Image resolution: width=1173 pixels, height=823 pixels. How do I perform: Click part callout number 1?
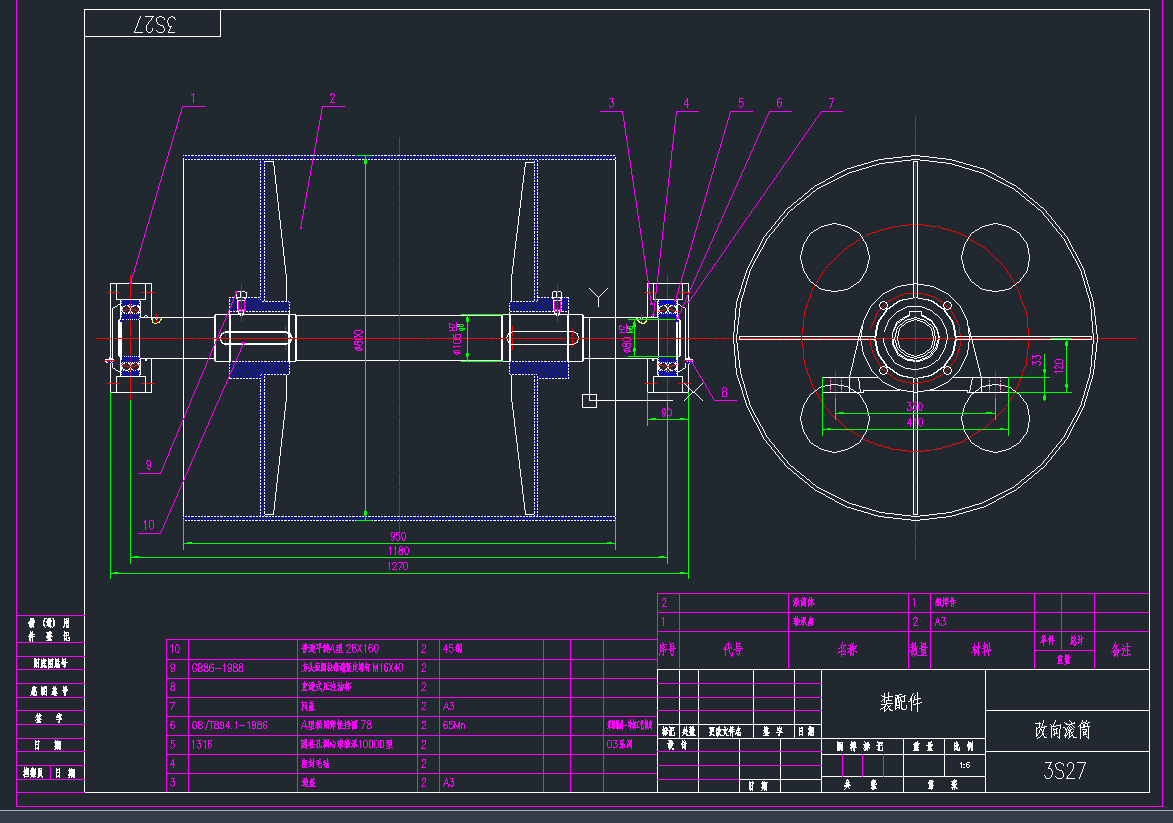coord(193,99)
